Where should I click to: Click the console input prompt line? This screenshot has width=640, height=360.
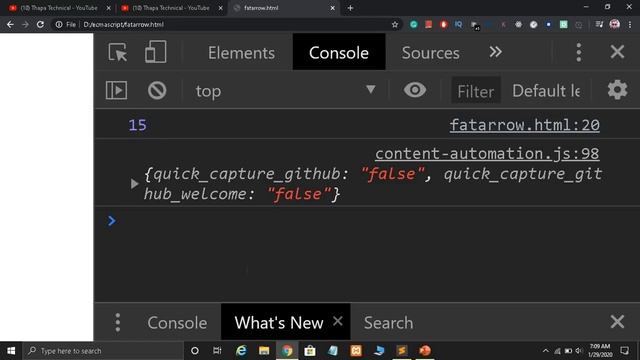pos(367,221)
